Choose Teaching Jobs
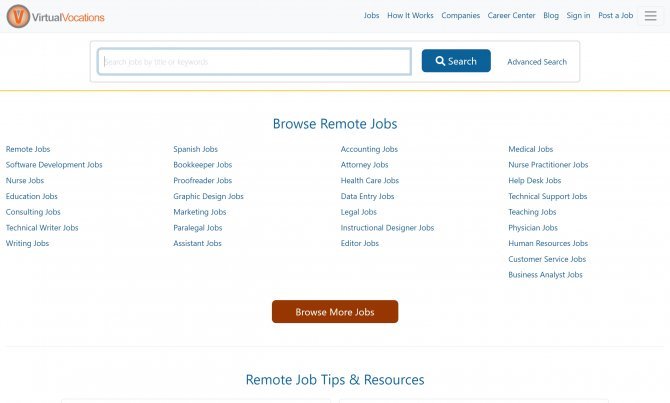Image resolution: width=670 pixels, height=403 pixels. point(532,212)
